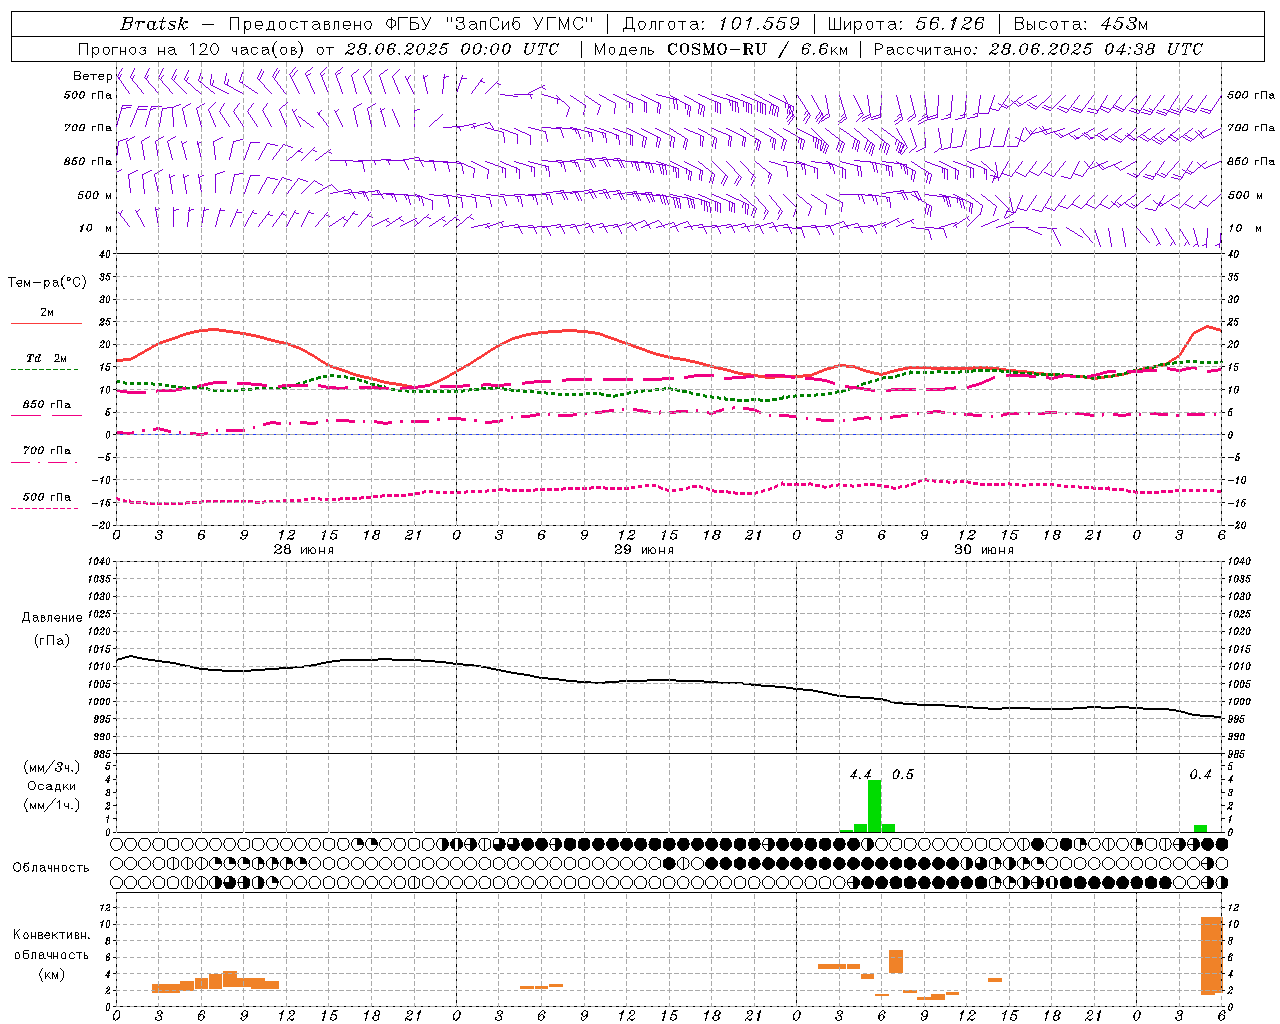Select the 'Осадки' precipitation label
The height and width of the screenshot is (1024, 1280).
click(52, 786)
